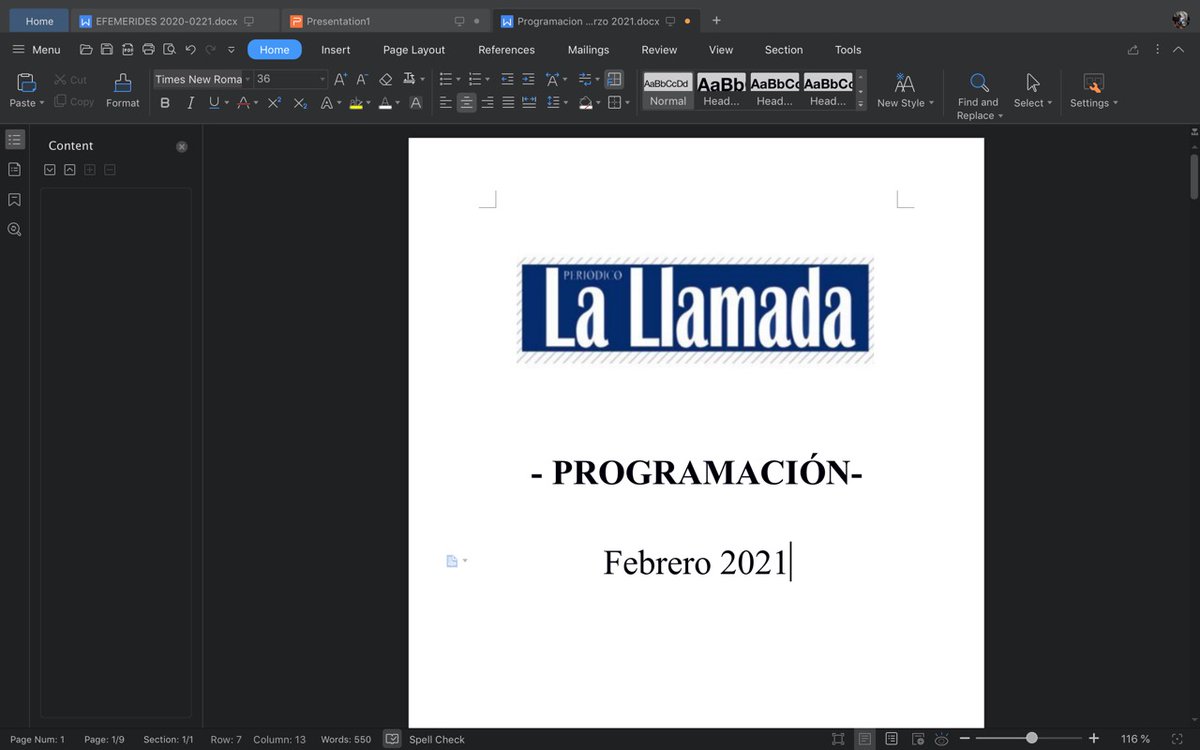
Task: Increase the paragraph indent
Action: 528,79
